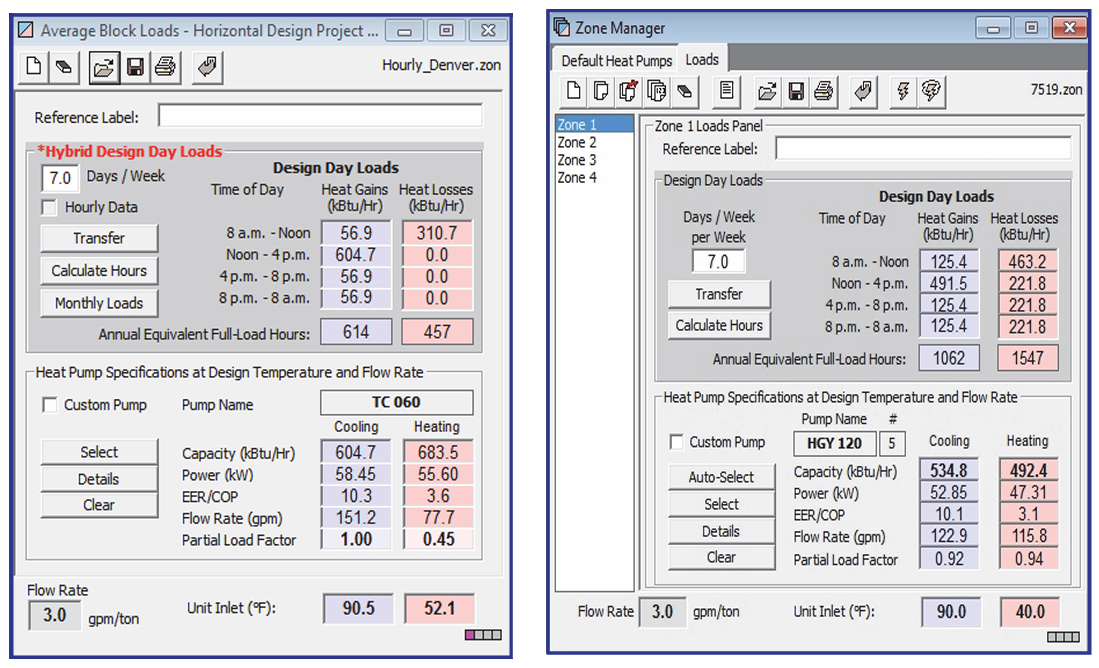Viewport: 1099px width, 668px height.
Task: Click the TC 060 pump name field
Action: coord(397,402)
